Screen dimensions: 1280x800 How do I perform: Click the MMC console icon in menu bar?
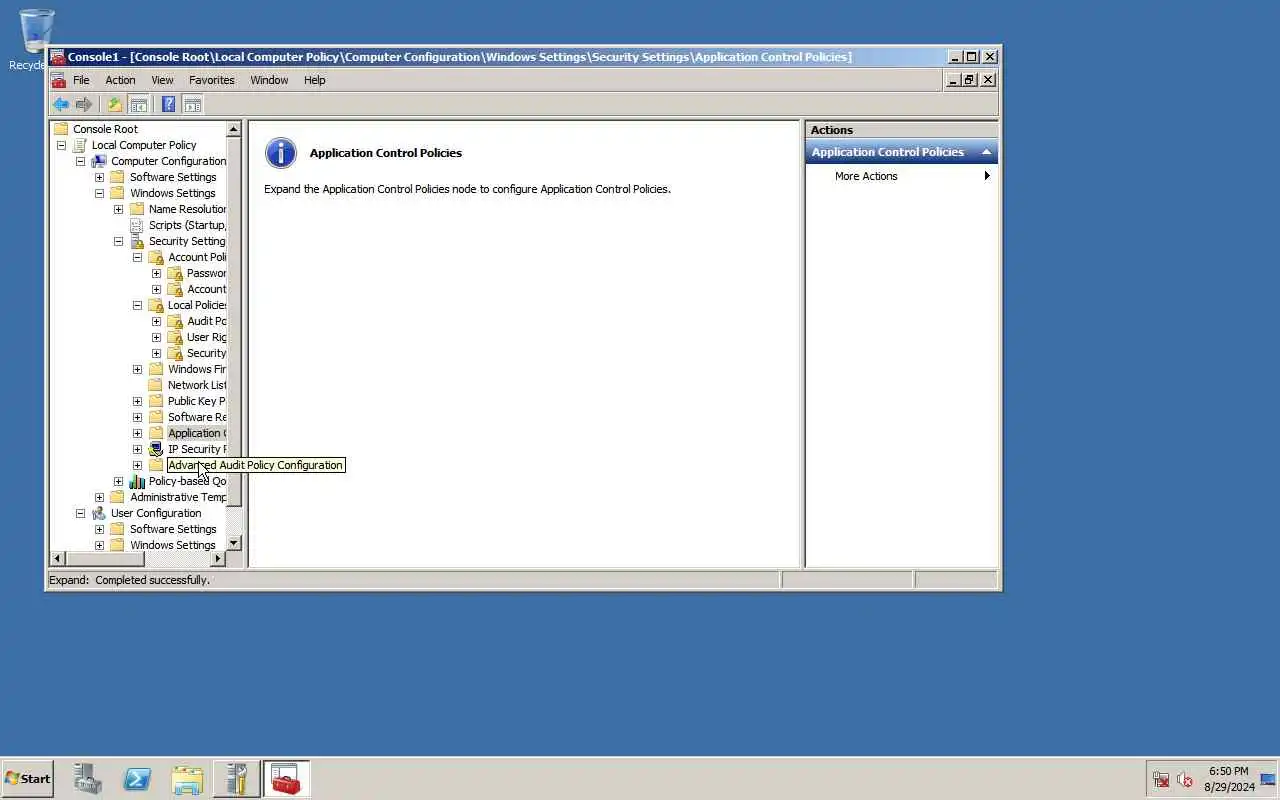coord(58,80)
